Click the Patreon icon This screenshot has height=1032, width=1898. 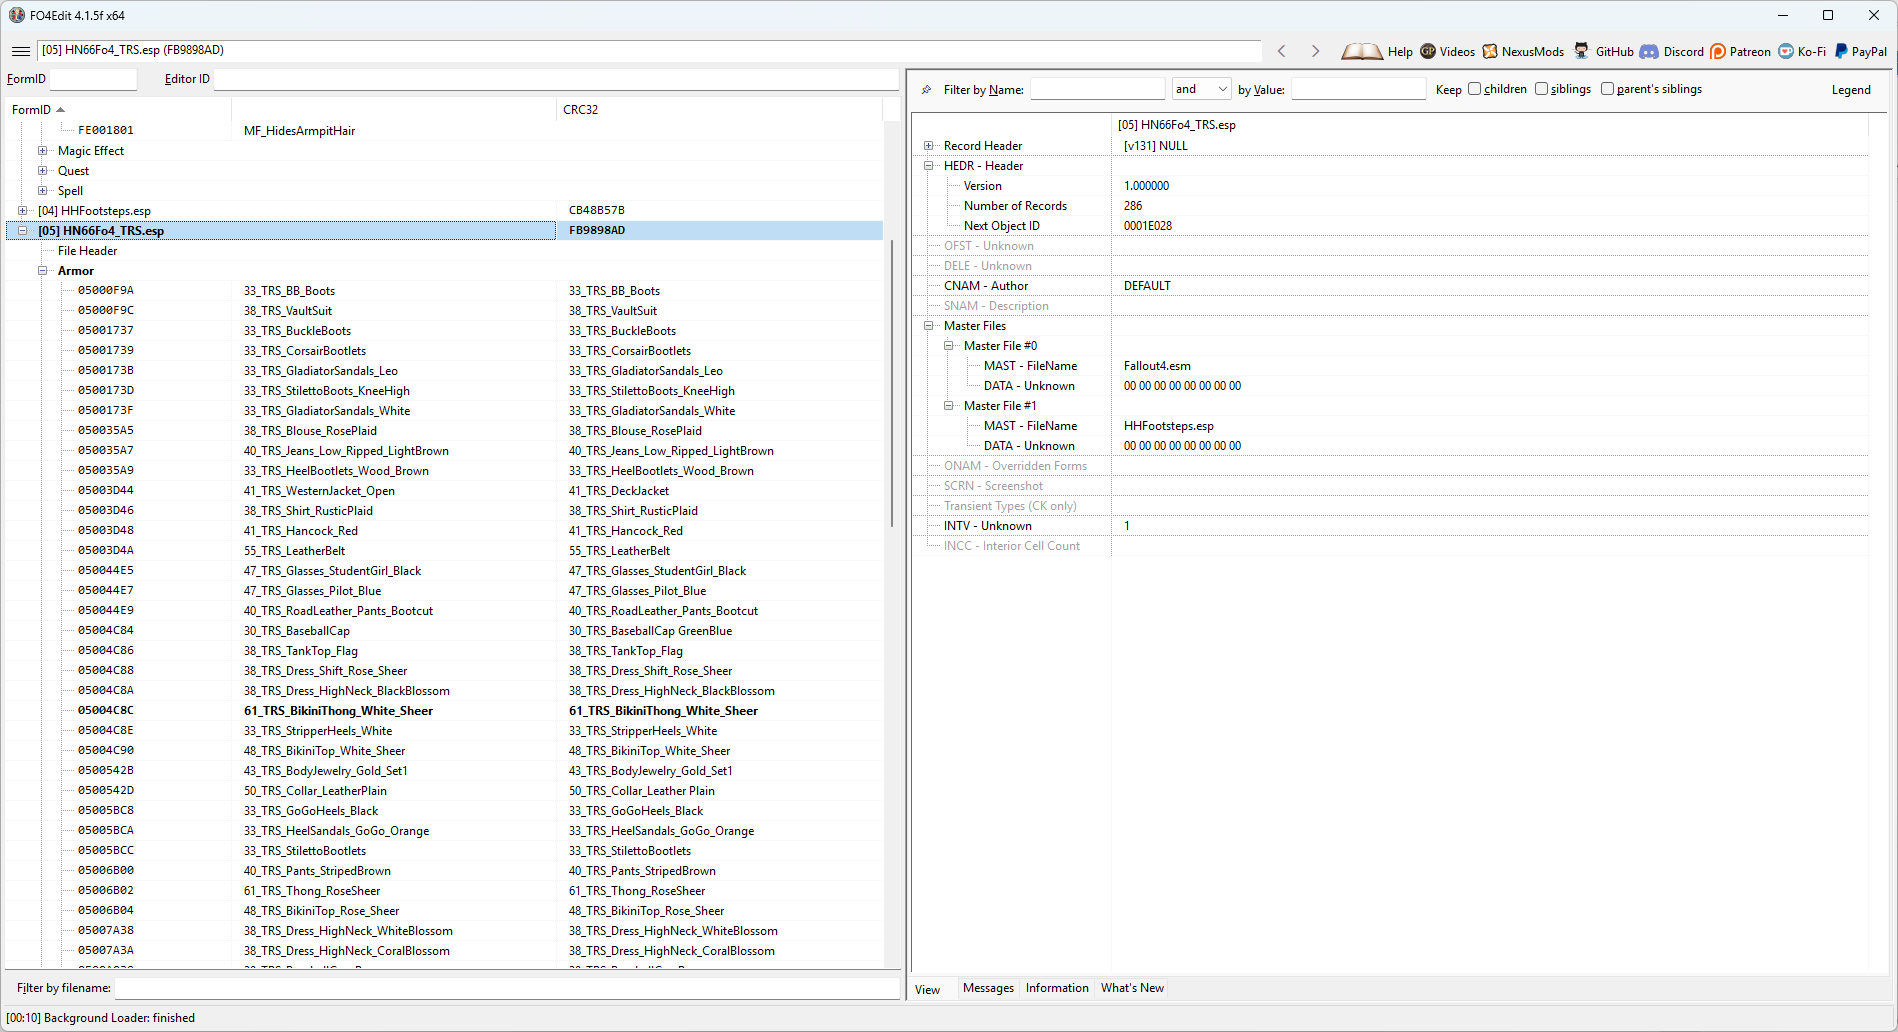1718,51
